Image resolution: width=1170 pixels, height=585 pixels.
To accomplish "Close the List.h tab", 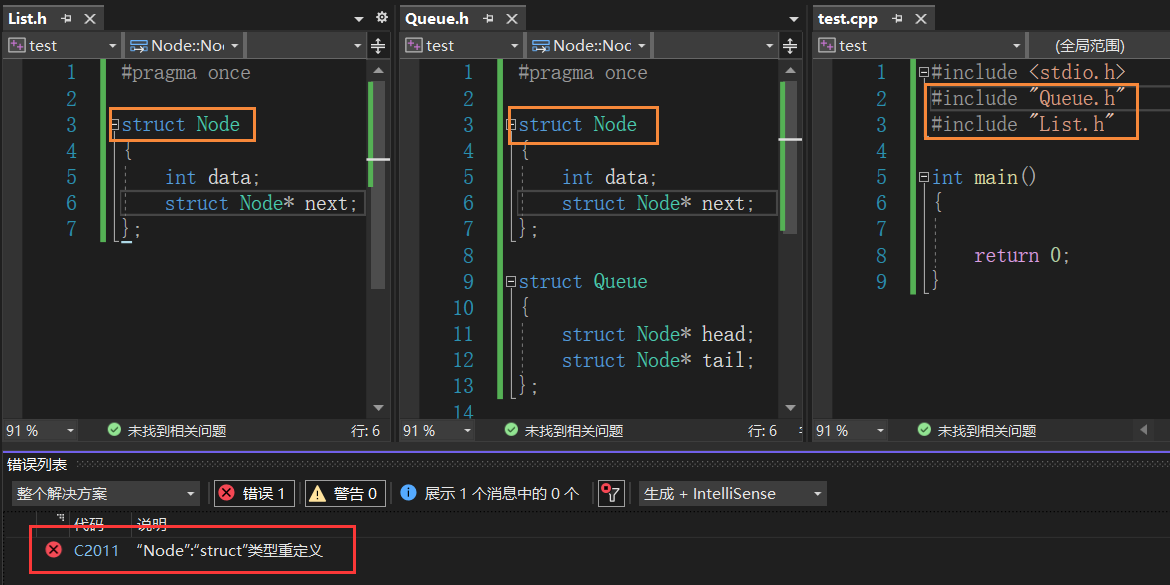I will click(89, 19).
